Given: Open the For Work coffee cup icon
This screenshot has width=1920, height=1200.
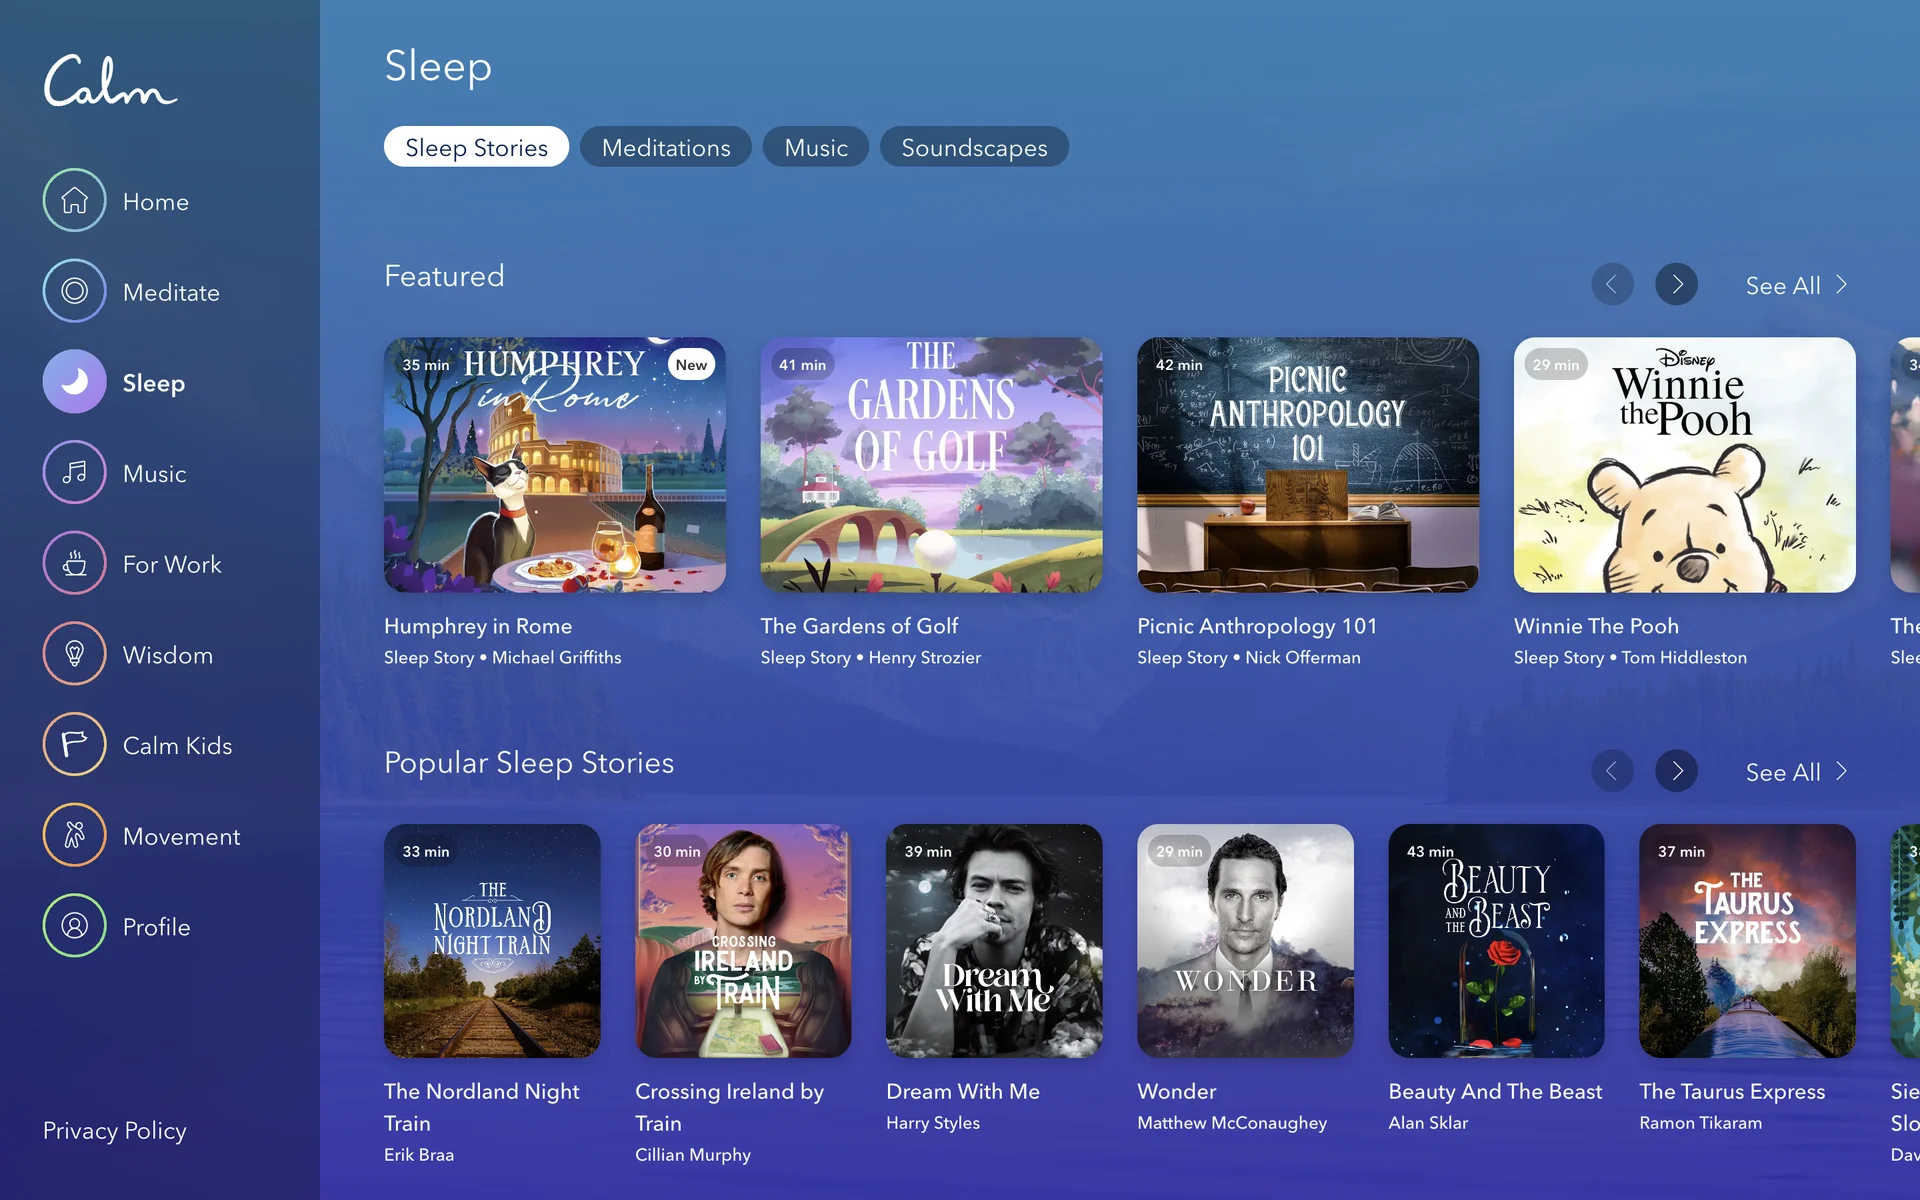Looking at the screenshot, I should tap(74, 564).
